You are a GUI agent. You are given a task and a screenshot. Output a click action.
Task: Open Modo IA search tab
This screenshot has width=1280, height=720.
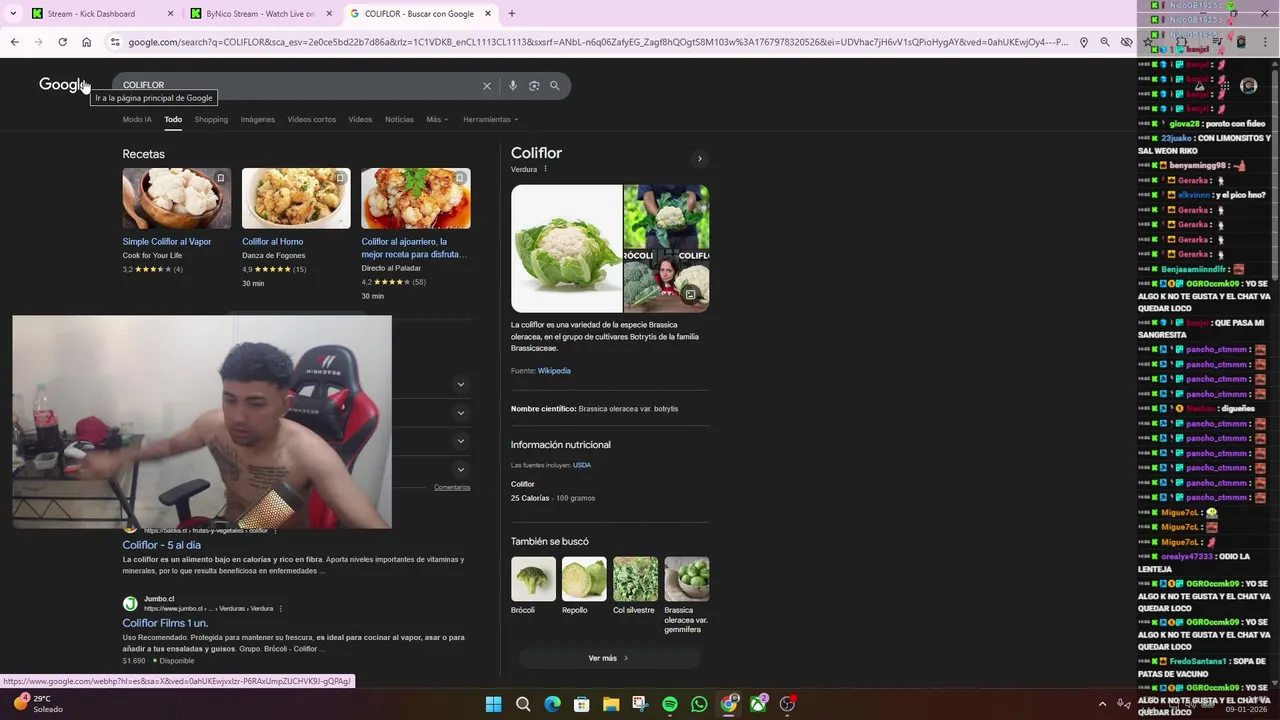(x=137, y=120)
